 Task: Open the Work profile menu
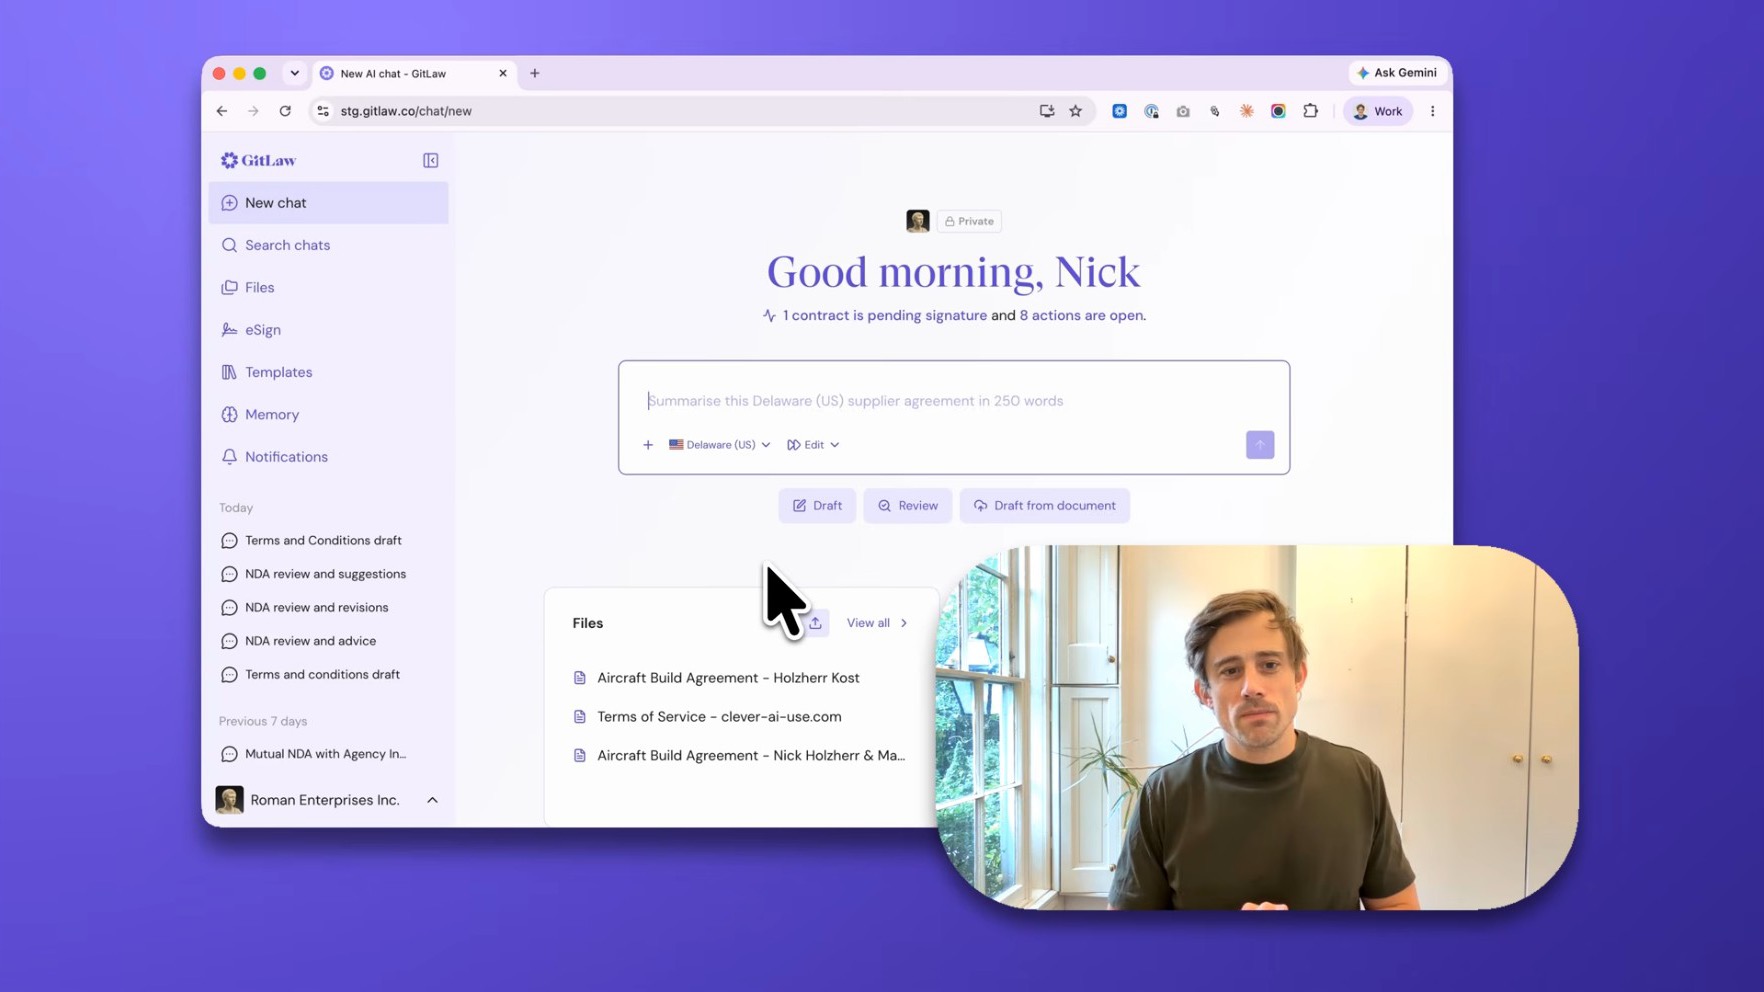tap(1378, 112)
